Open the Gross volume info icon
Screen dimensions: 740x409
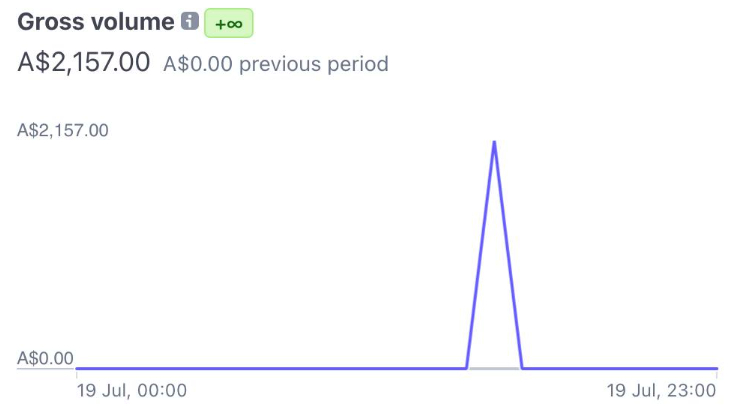(190, 21)
